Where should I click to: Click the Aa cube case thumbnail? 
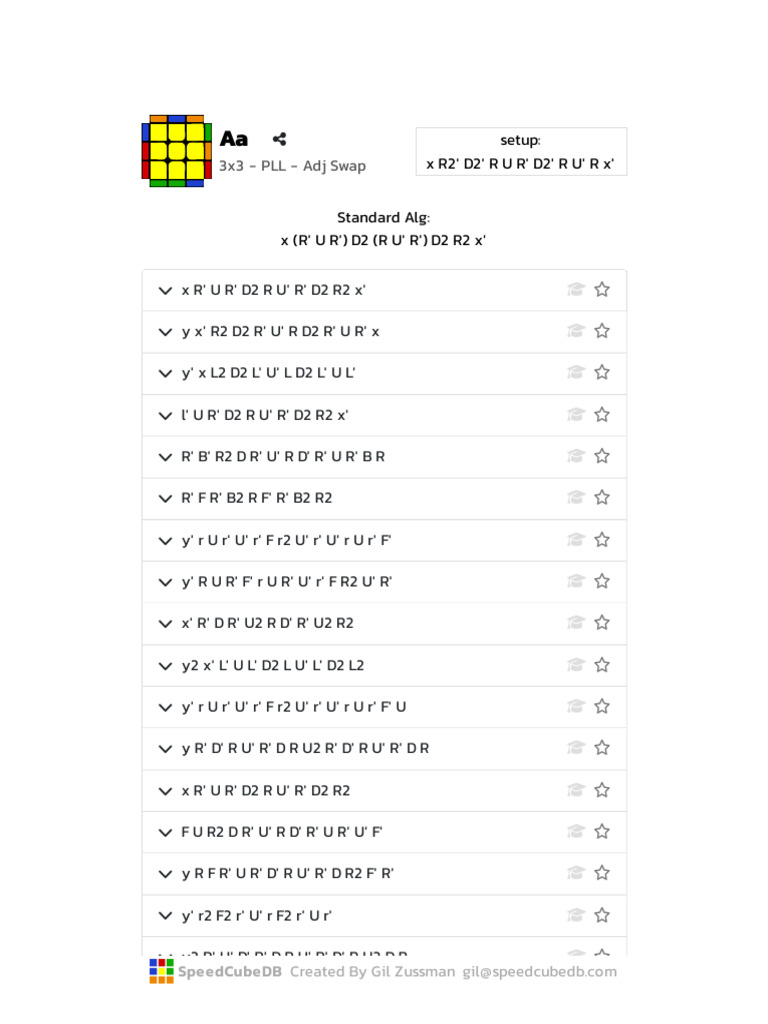tap(176, 151)
